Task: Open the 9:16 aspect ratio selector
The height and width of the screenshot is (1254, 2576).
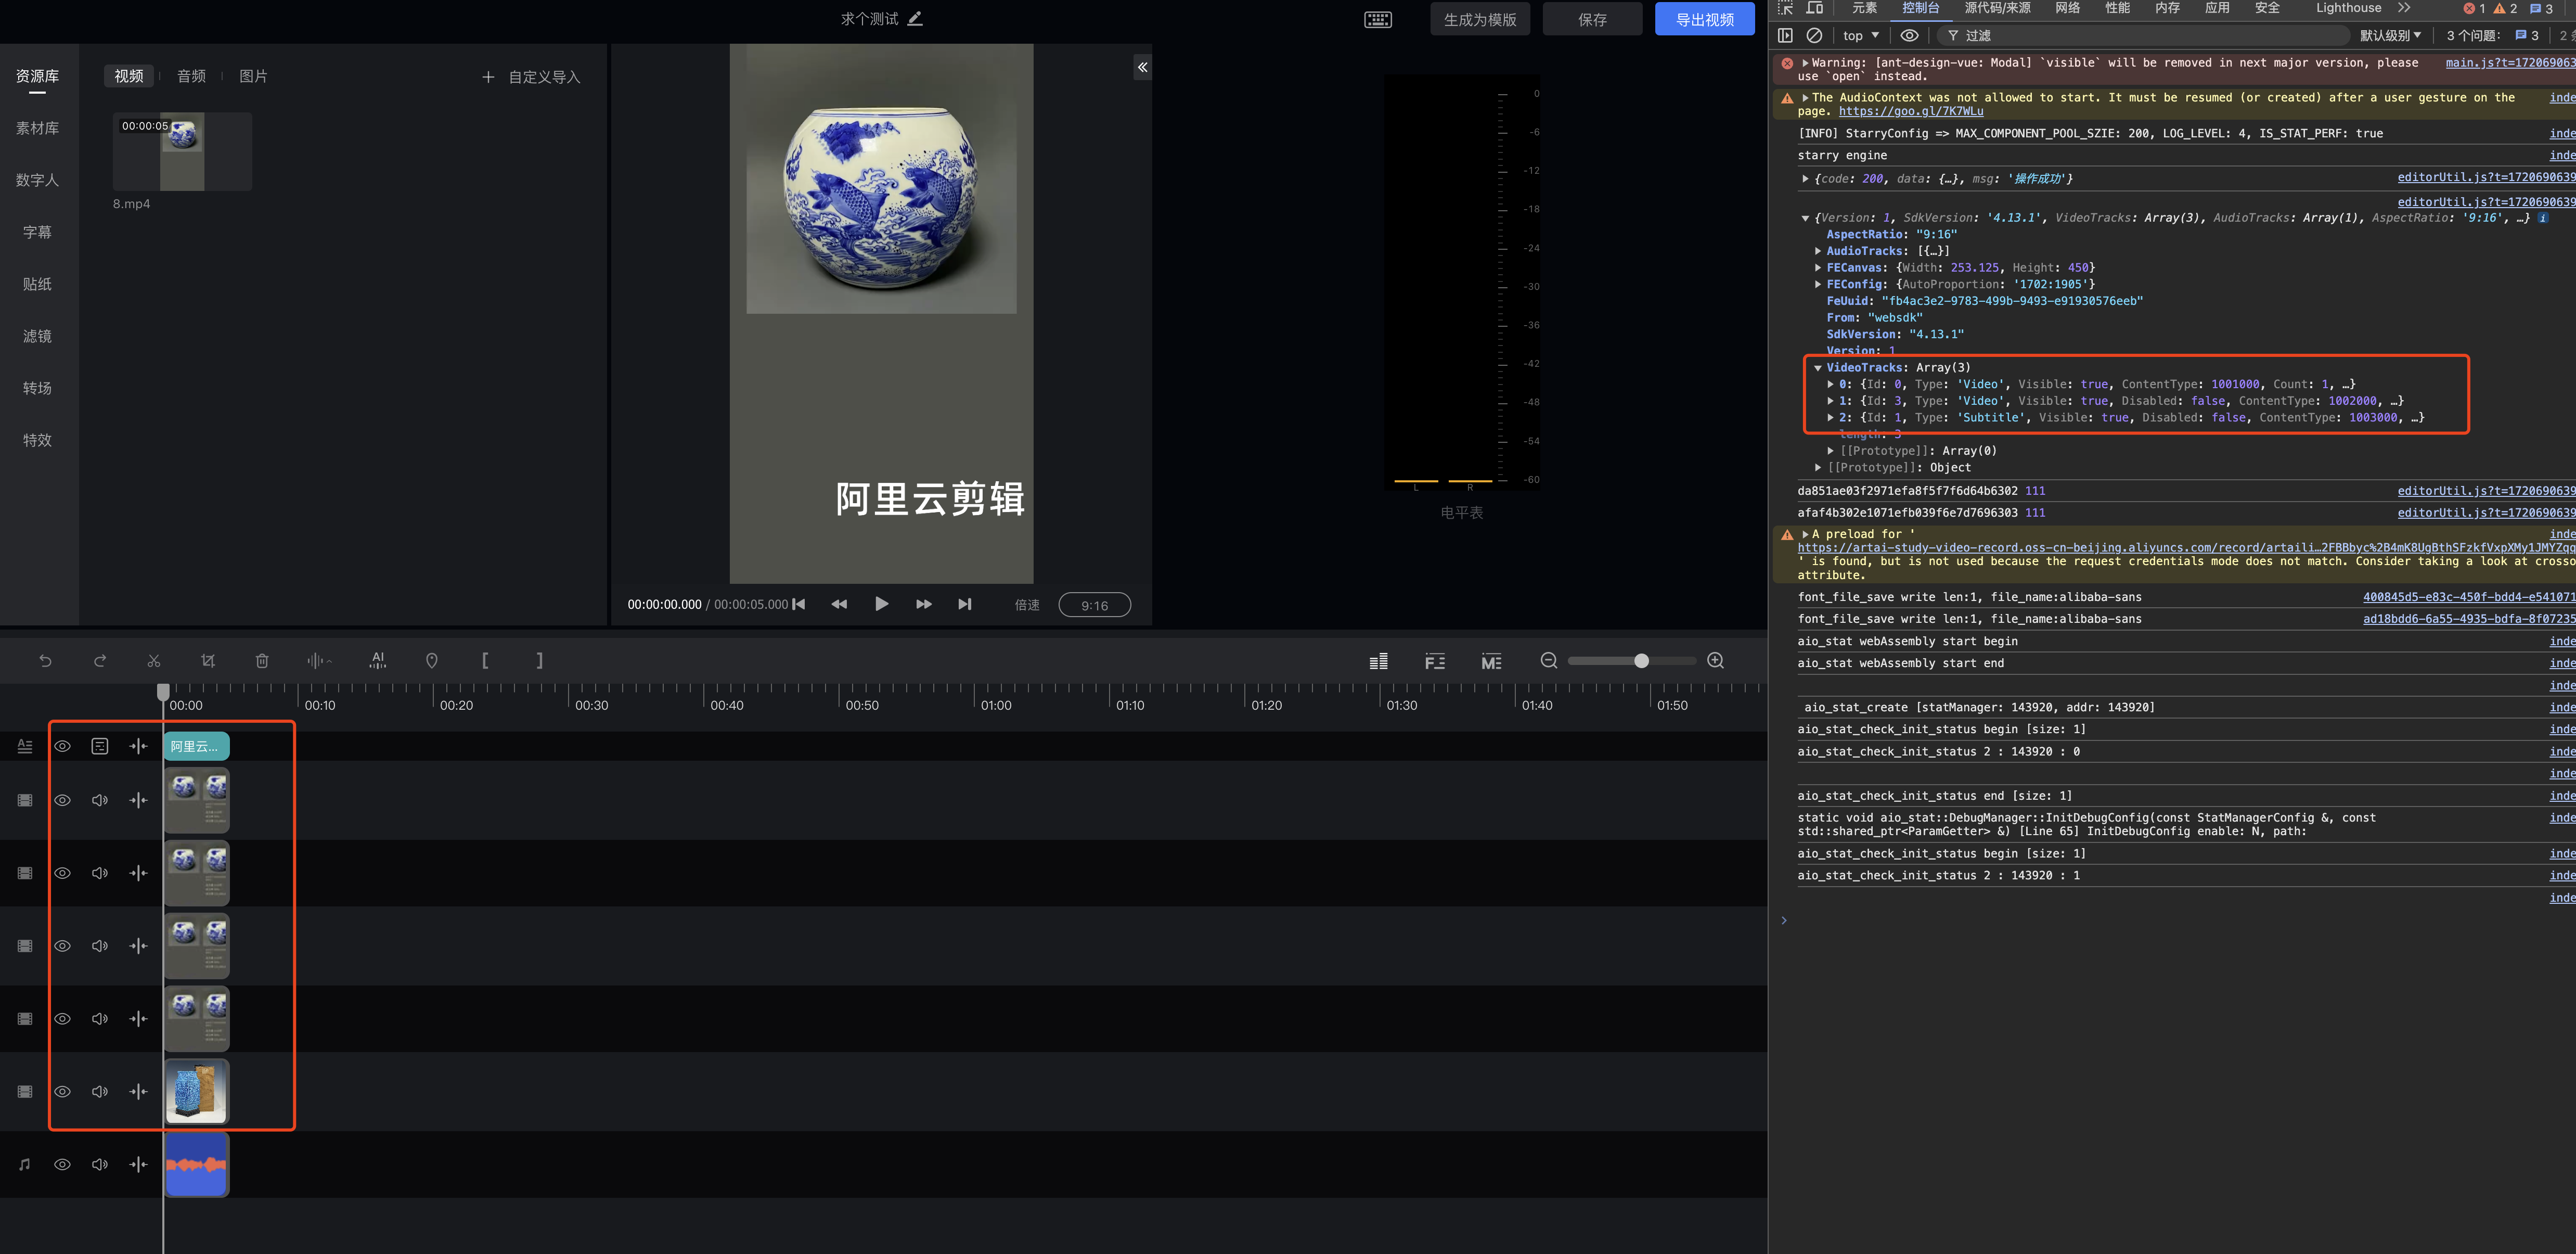Action: tap(1094, 605)
